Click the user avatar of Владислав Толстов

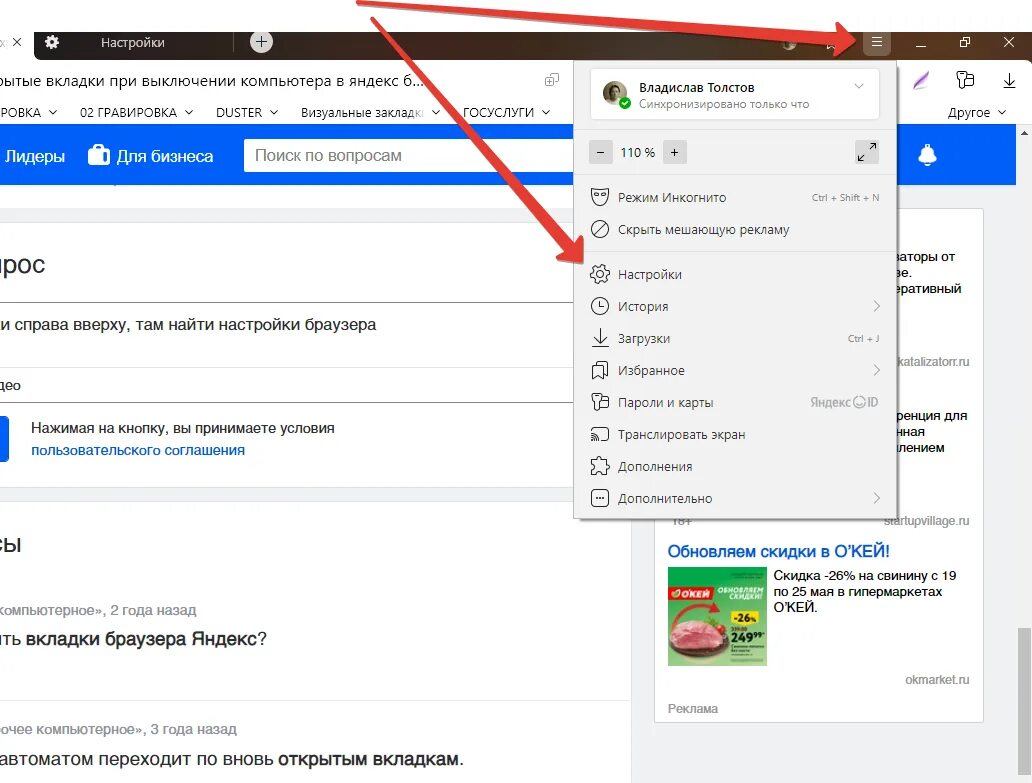(x=615, y=94)
